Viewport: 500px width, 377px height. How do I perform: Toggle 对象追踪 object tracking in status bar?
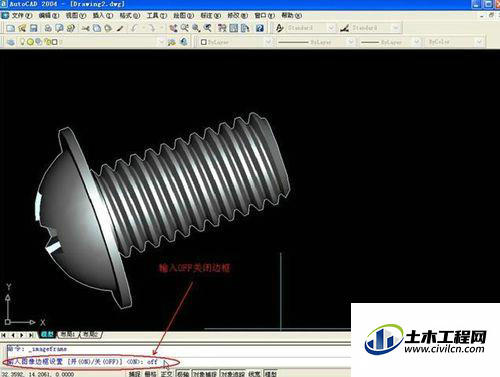pyautogui.click(x=233, y=374)
